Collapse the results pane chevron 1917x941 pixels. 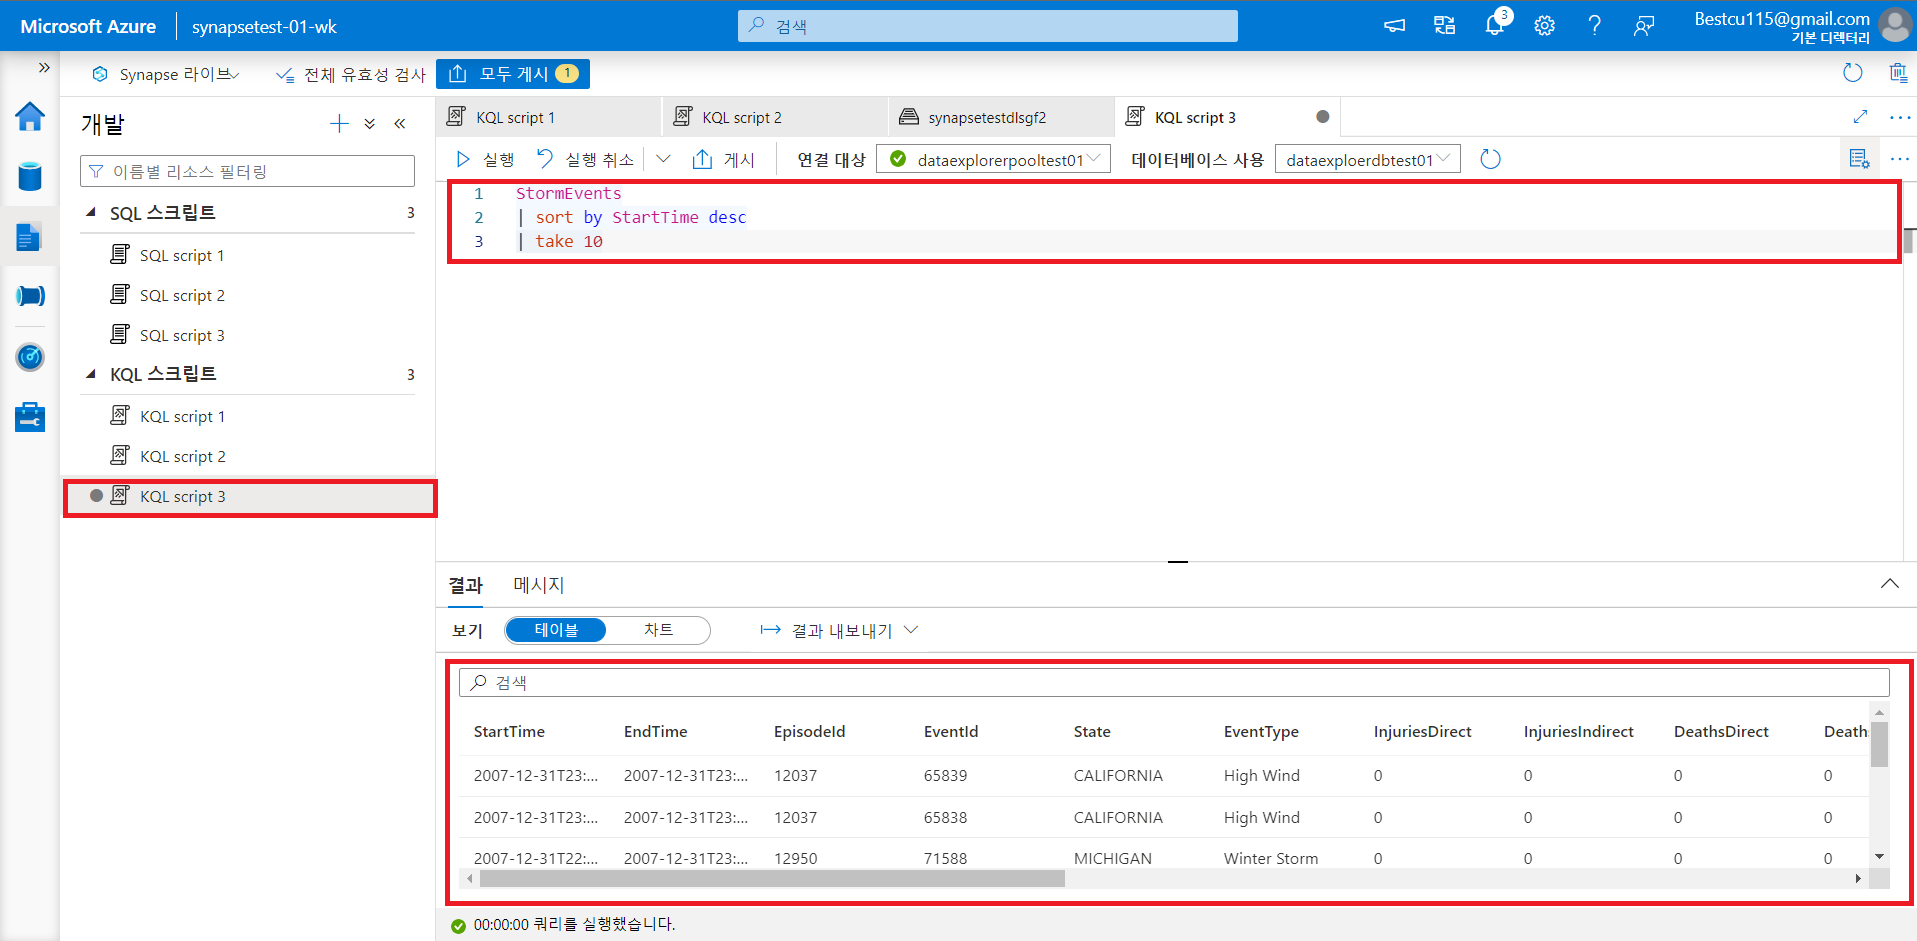pos(1889,584)
